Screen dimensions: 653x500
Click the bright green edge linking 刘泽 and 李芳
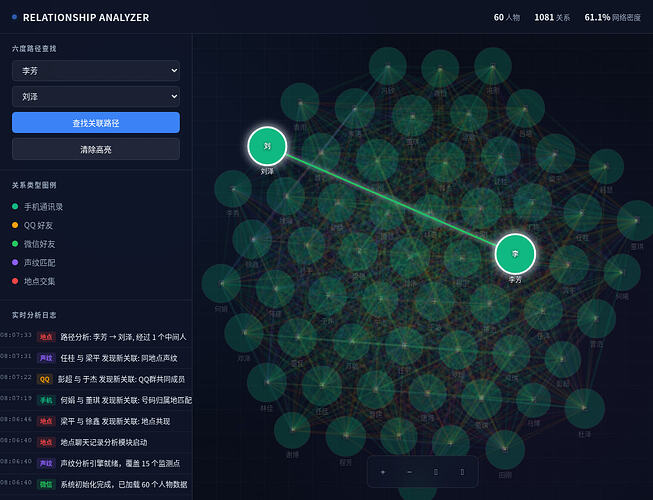(x=391, y=200)
